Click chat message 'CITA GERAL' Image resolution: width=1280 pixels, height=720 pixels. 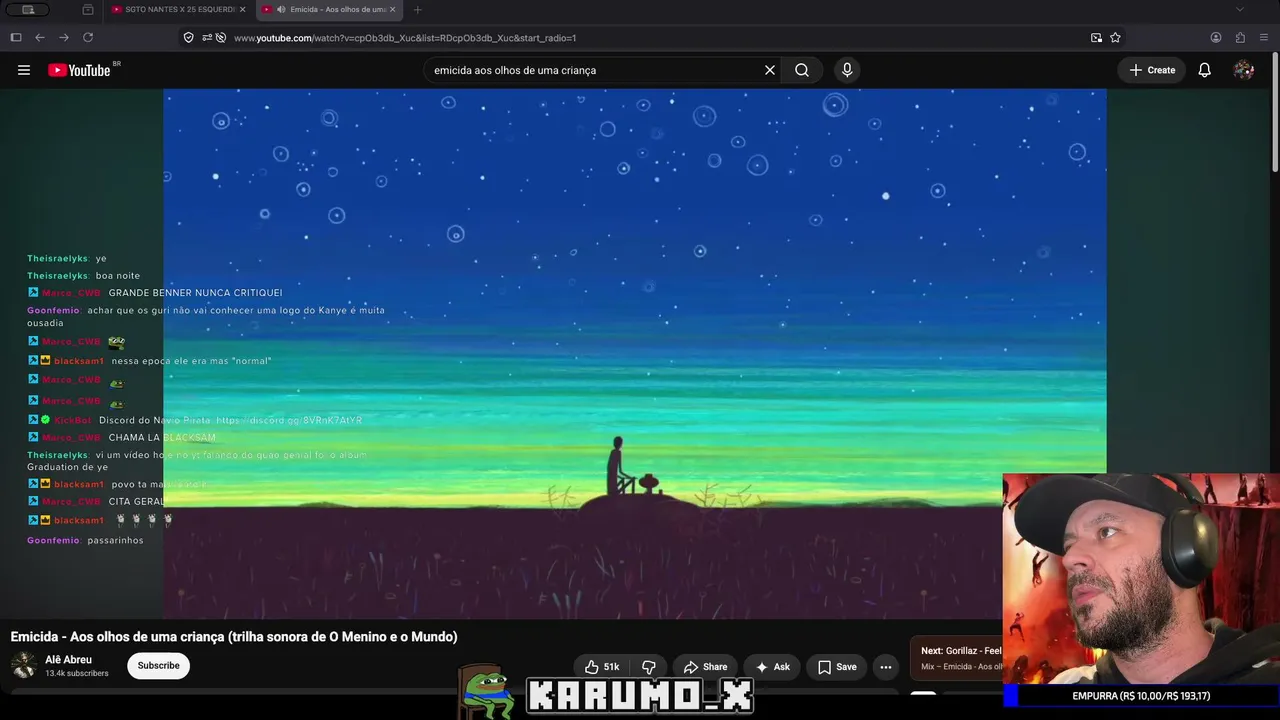click(x=136, y=502)
